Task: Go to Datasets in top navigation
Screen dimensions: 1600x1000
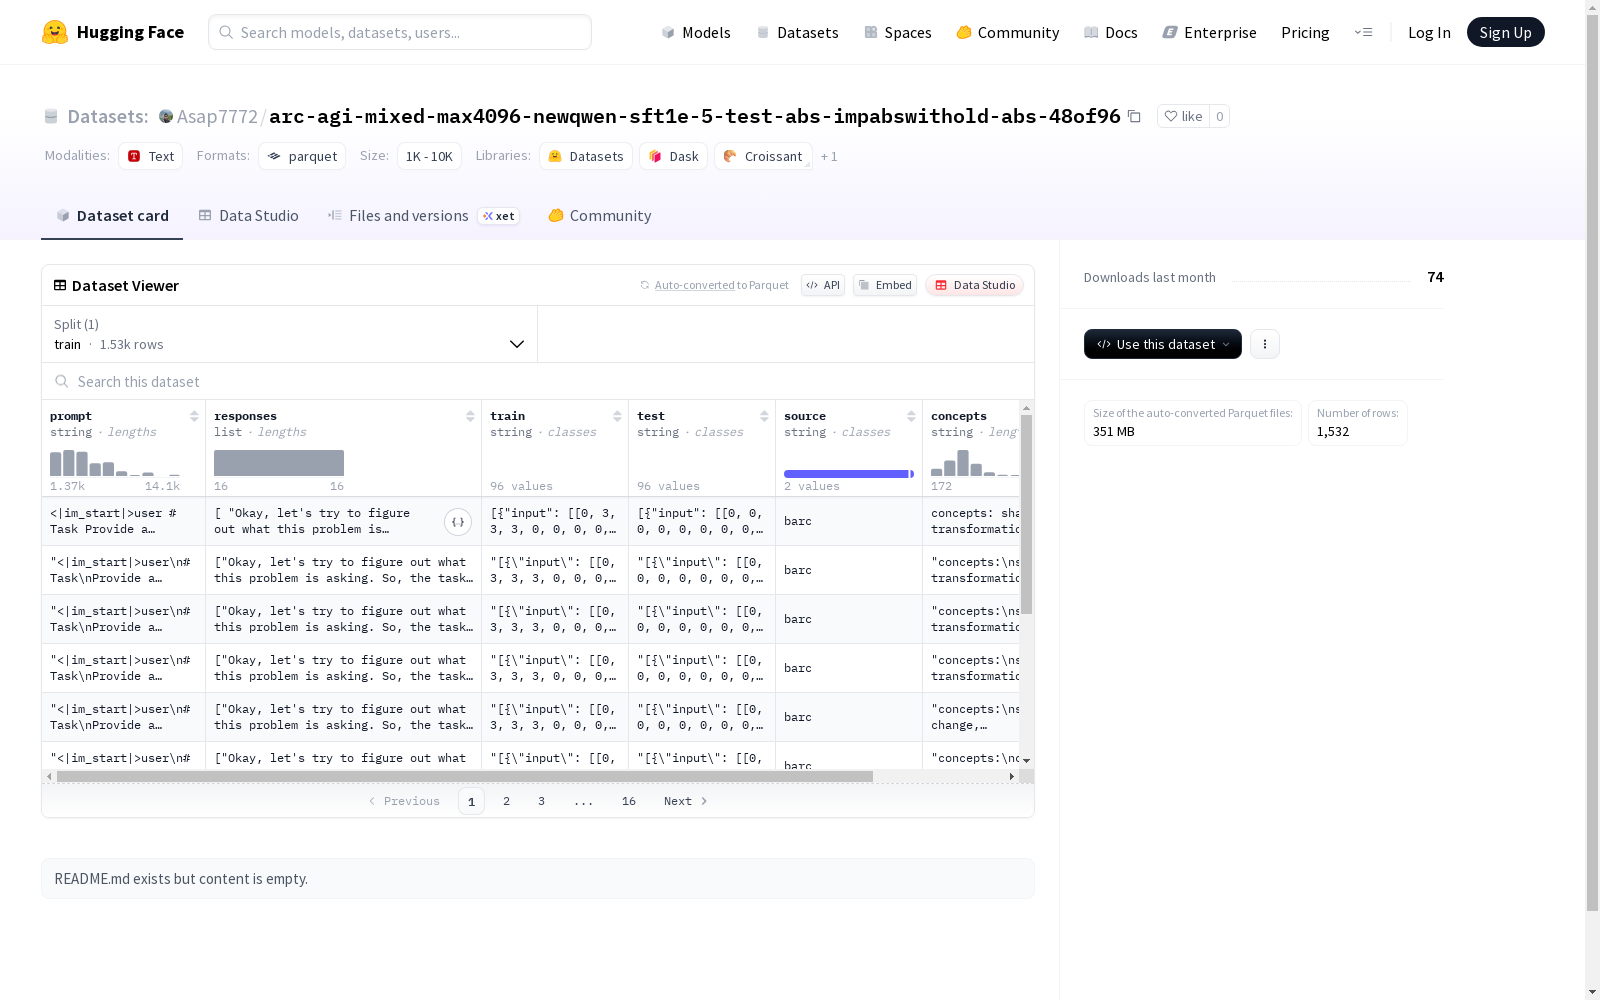Action: click(x=797, y=32)
